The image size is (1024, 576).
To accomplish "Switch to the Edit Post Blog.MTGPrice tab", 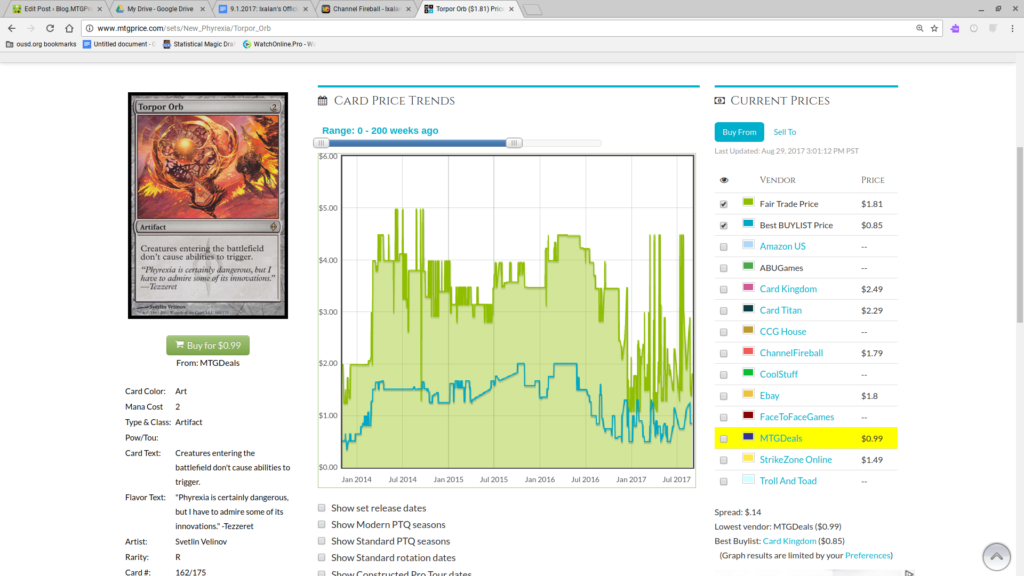I will [57, 9].
